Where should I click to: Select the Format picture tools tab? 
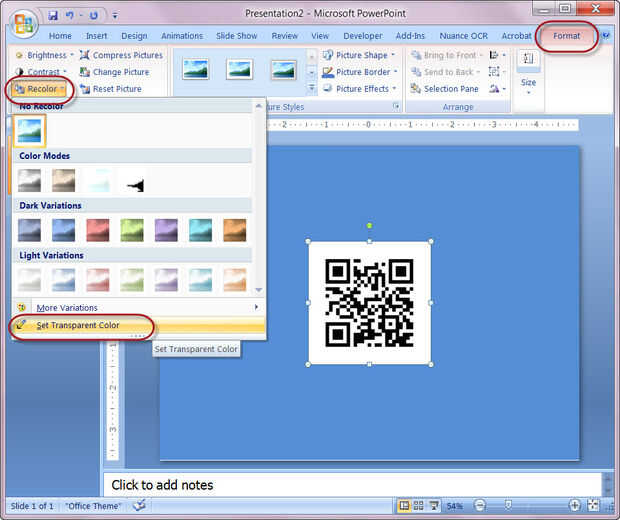click(x=567, y=36)
